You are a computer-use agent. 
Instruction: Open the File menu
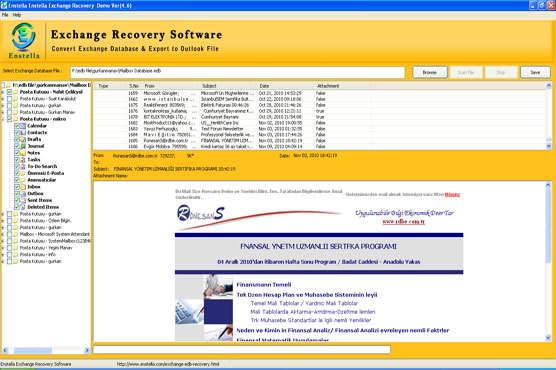point(5,15)
